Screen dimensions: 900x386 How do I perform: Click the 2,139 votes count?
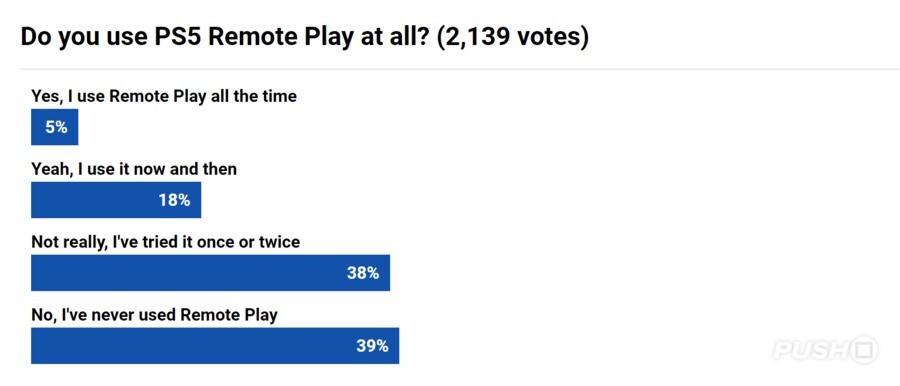[513, 37]
